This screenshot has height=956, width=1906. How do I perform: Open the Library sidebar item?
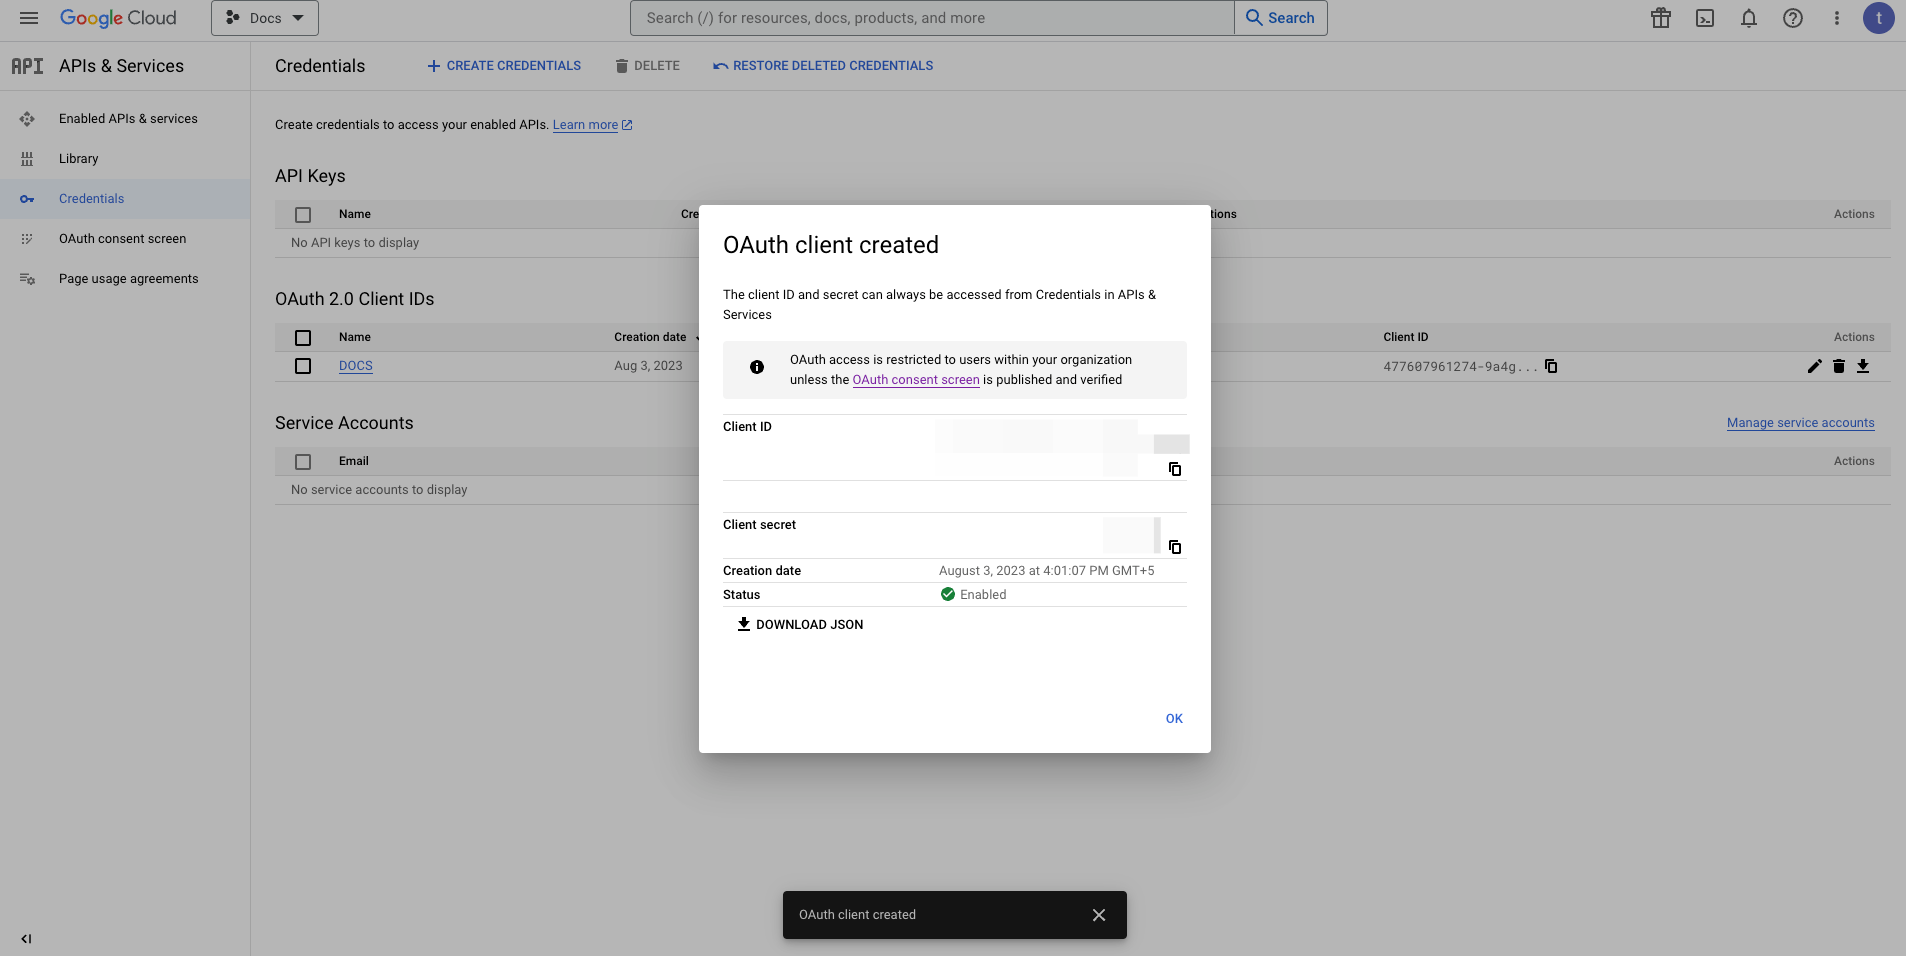[78, 159]
